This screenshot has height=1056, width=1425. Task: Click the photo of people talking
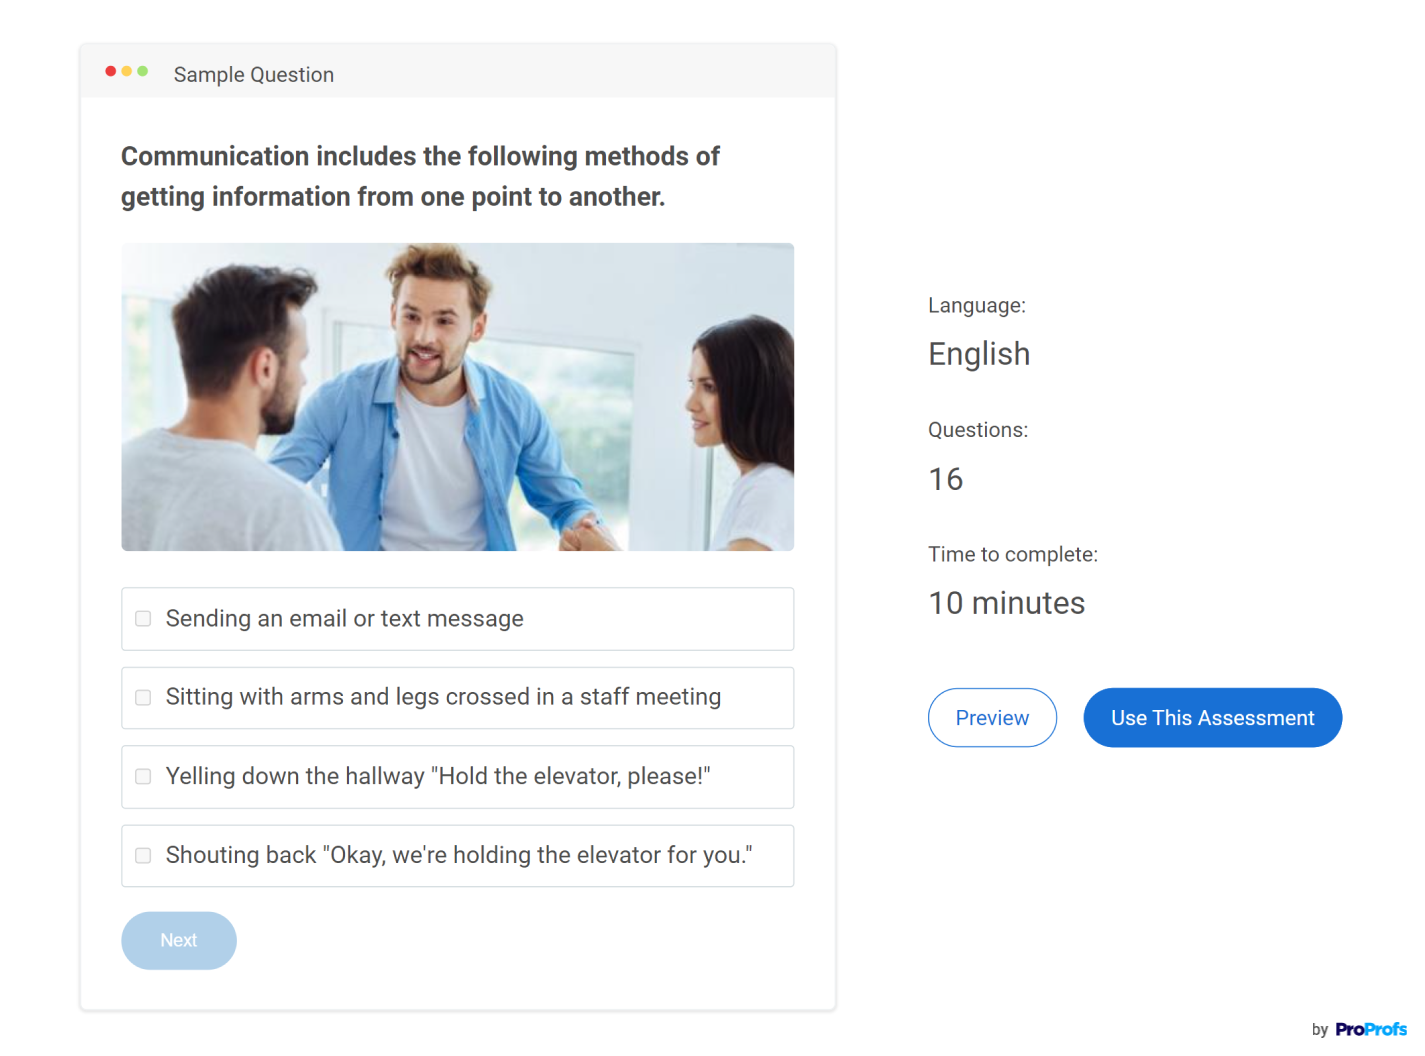tap(457, 397)
